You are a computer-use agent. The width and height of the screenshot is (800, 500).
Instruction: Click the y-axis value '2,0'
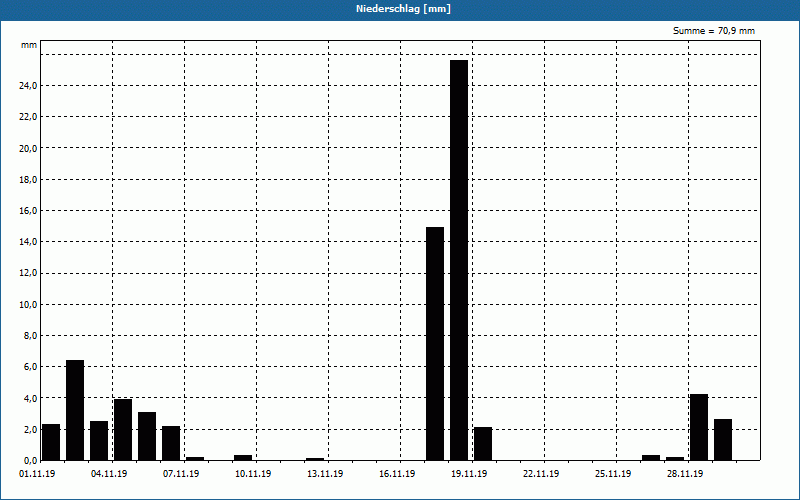tap(30, 430)
